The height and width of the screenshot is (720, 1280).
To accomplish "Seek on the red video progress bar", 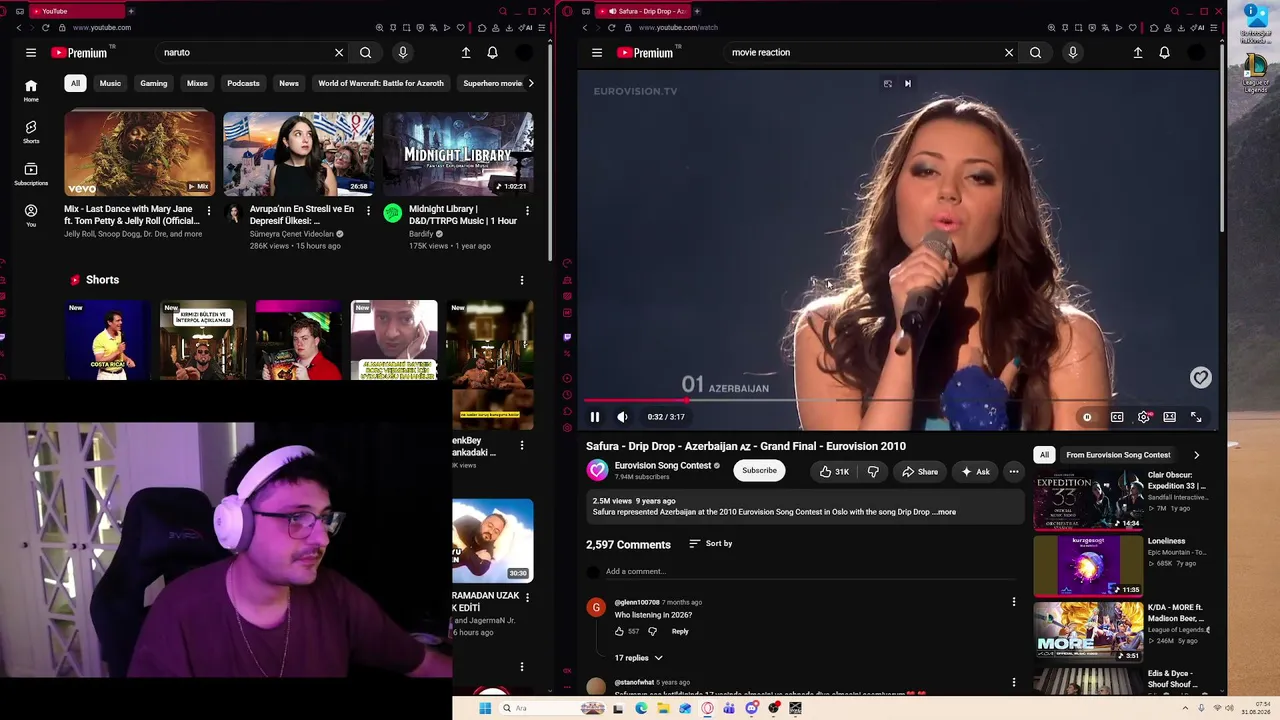I will [x=898, y=400].
